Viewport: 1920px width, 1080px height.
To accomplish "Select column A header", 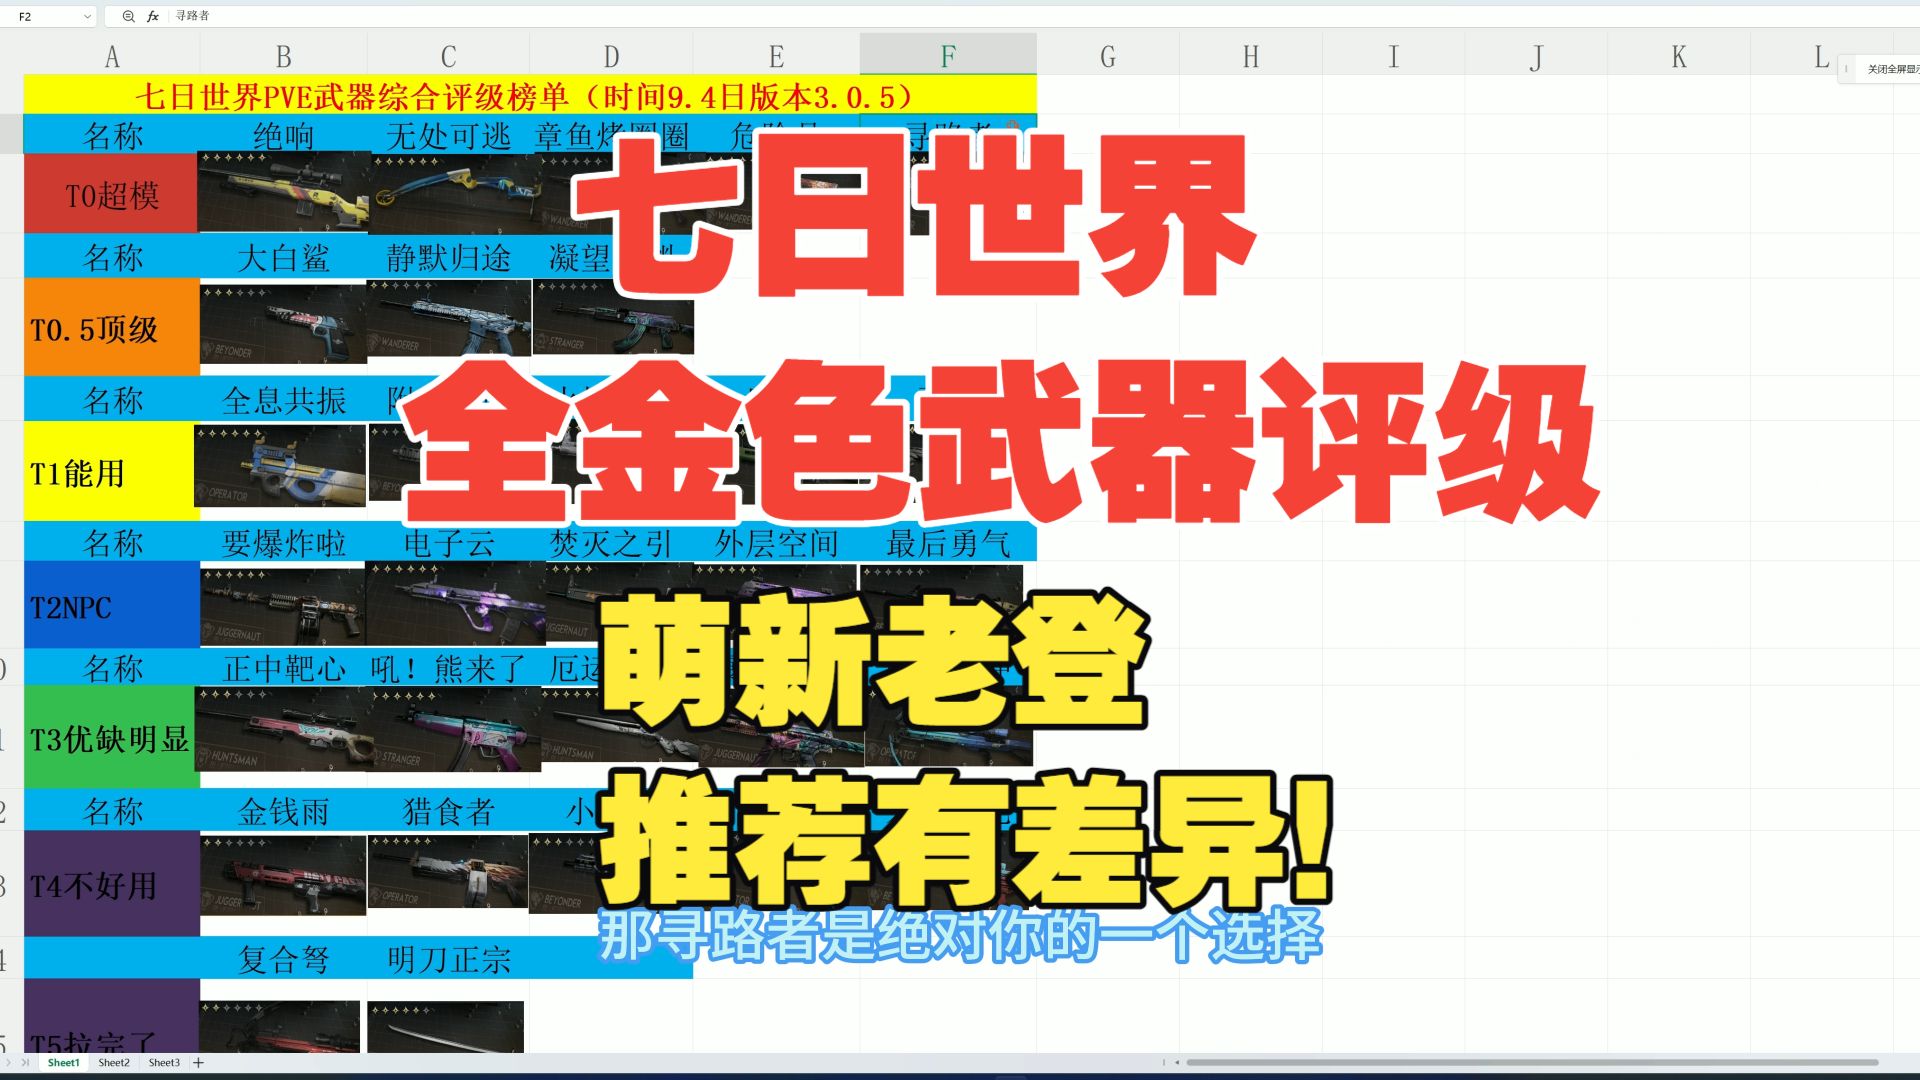I will (112, 57).
